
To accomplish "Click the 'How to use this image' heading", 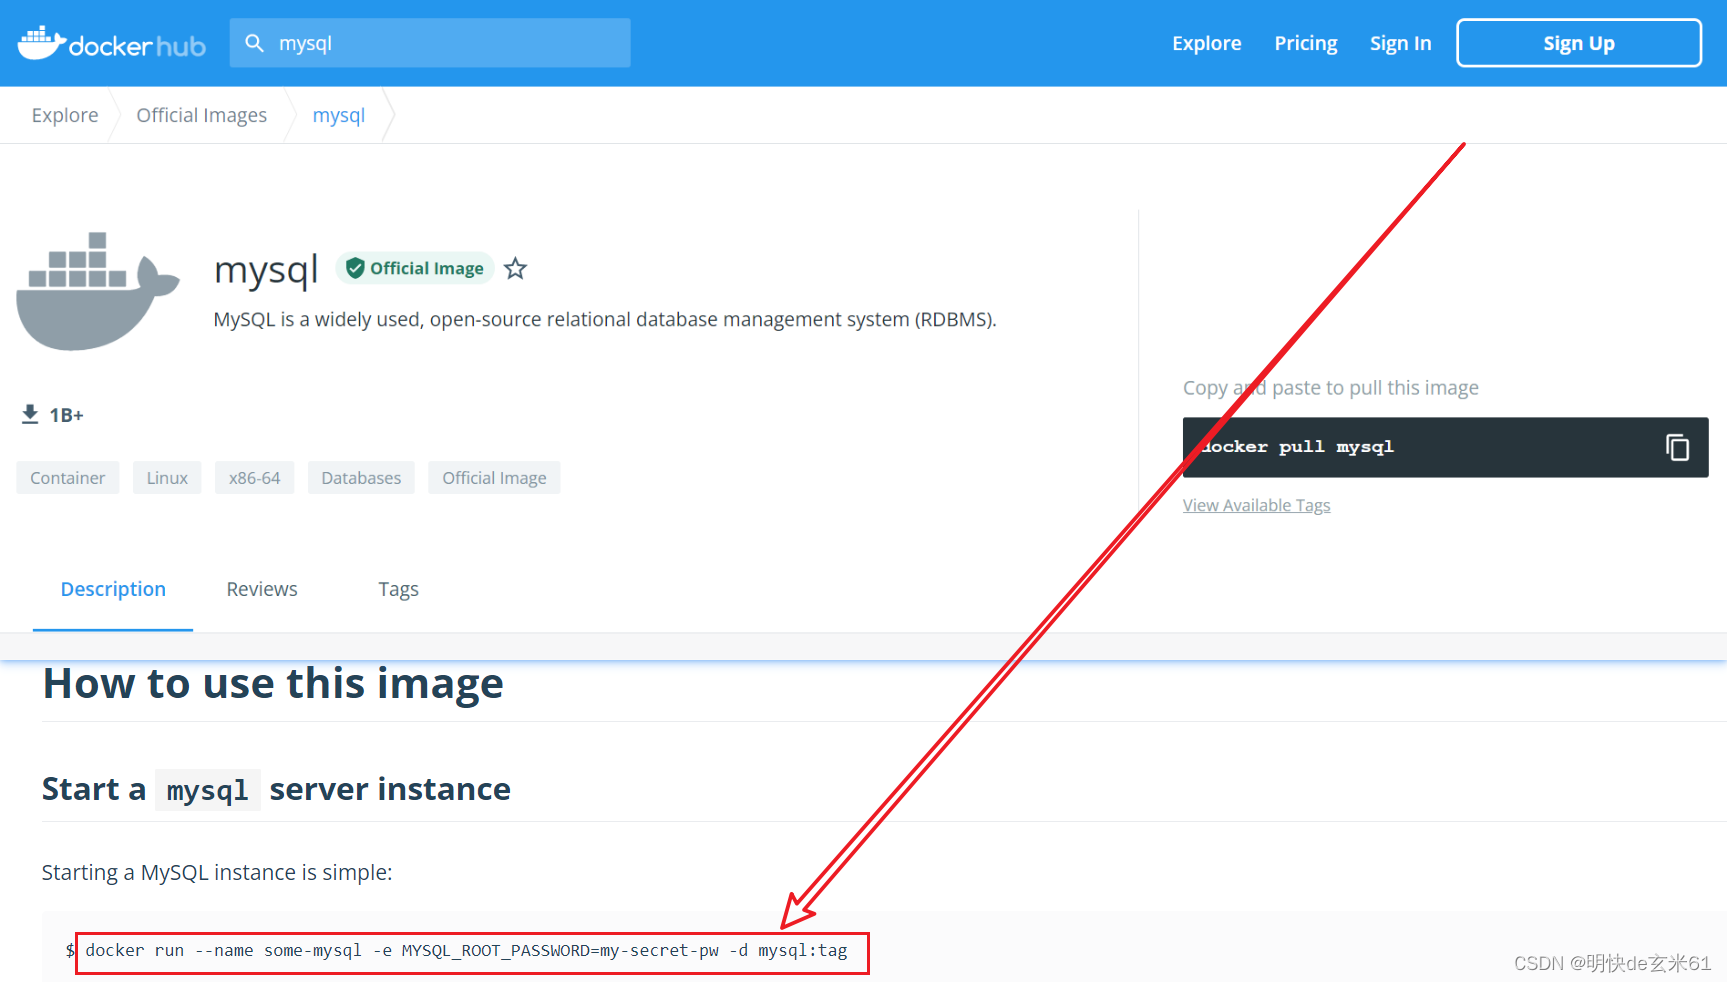I will 273,684.
